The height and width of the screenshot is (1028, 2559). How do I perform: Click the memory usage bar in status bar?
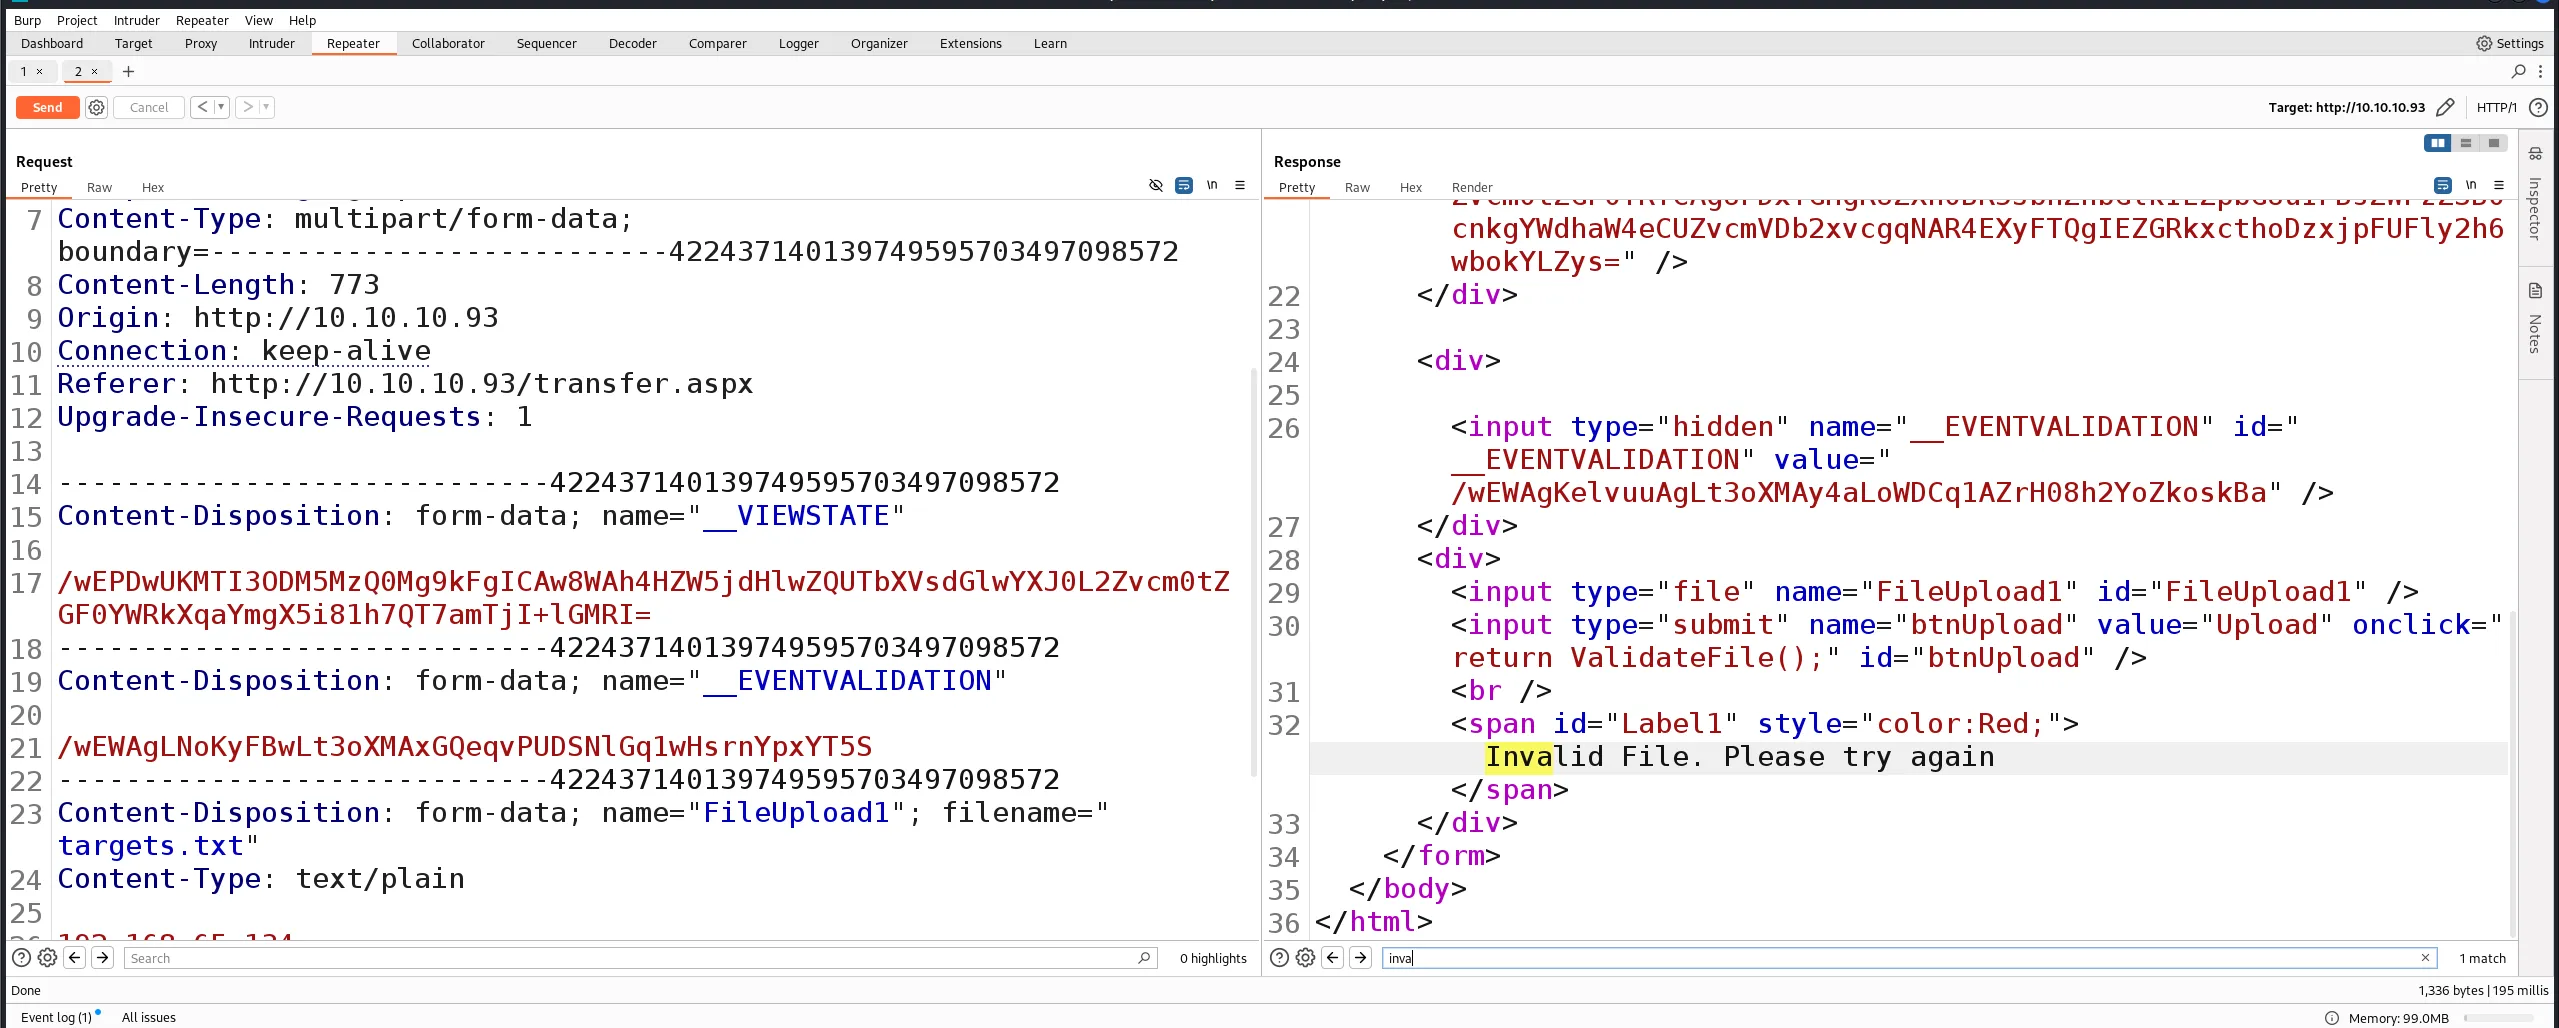(x=2500, y=1018)
